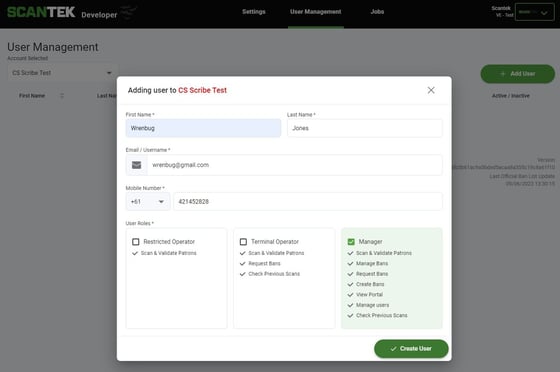The image size is (560, 372).
Task: Click View Portal permission under Manager
Action: (x=369, y=295)
